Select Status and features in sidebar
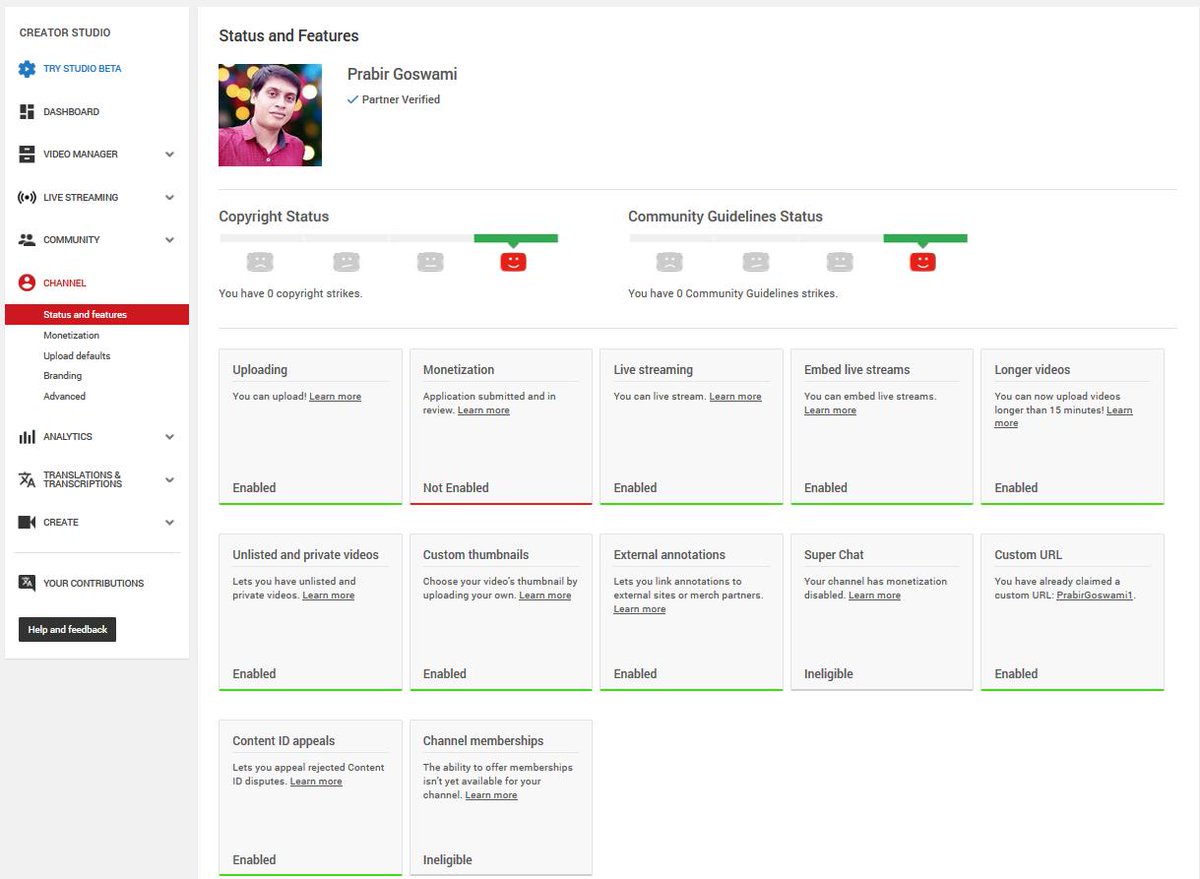The width and height of the screenshot is (1200, 879). click(97, 315)
